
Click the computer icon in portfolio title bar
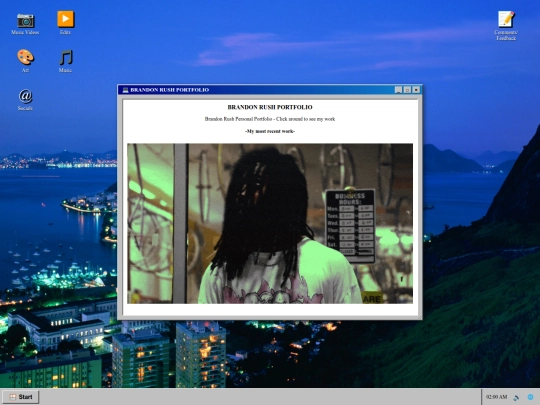pyautogui.click(x=125, y=90)
